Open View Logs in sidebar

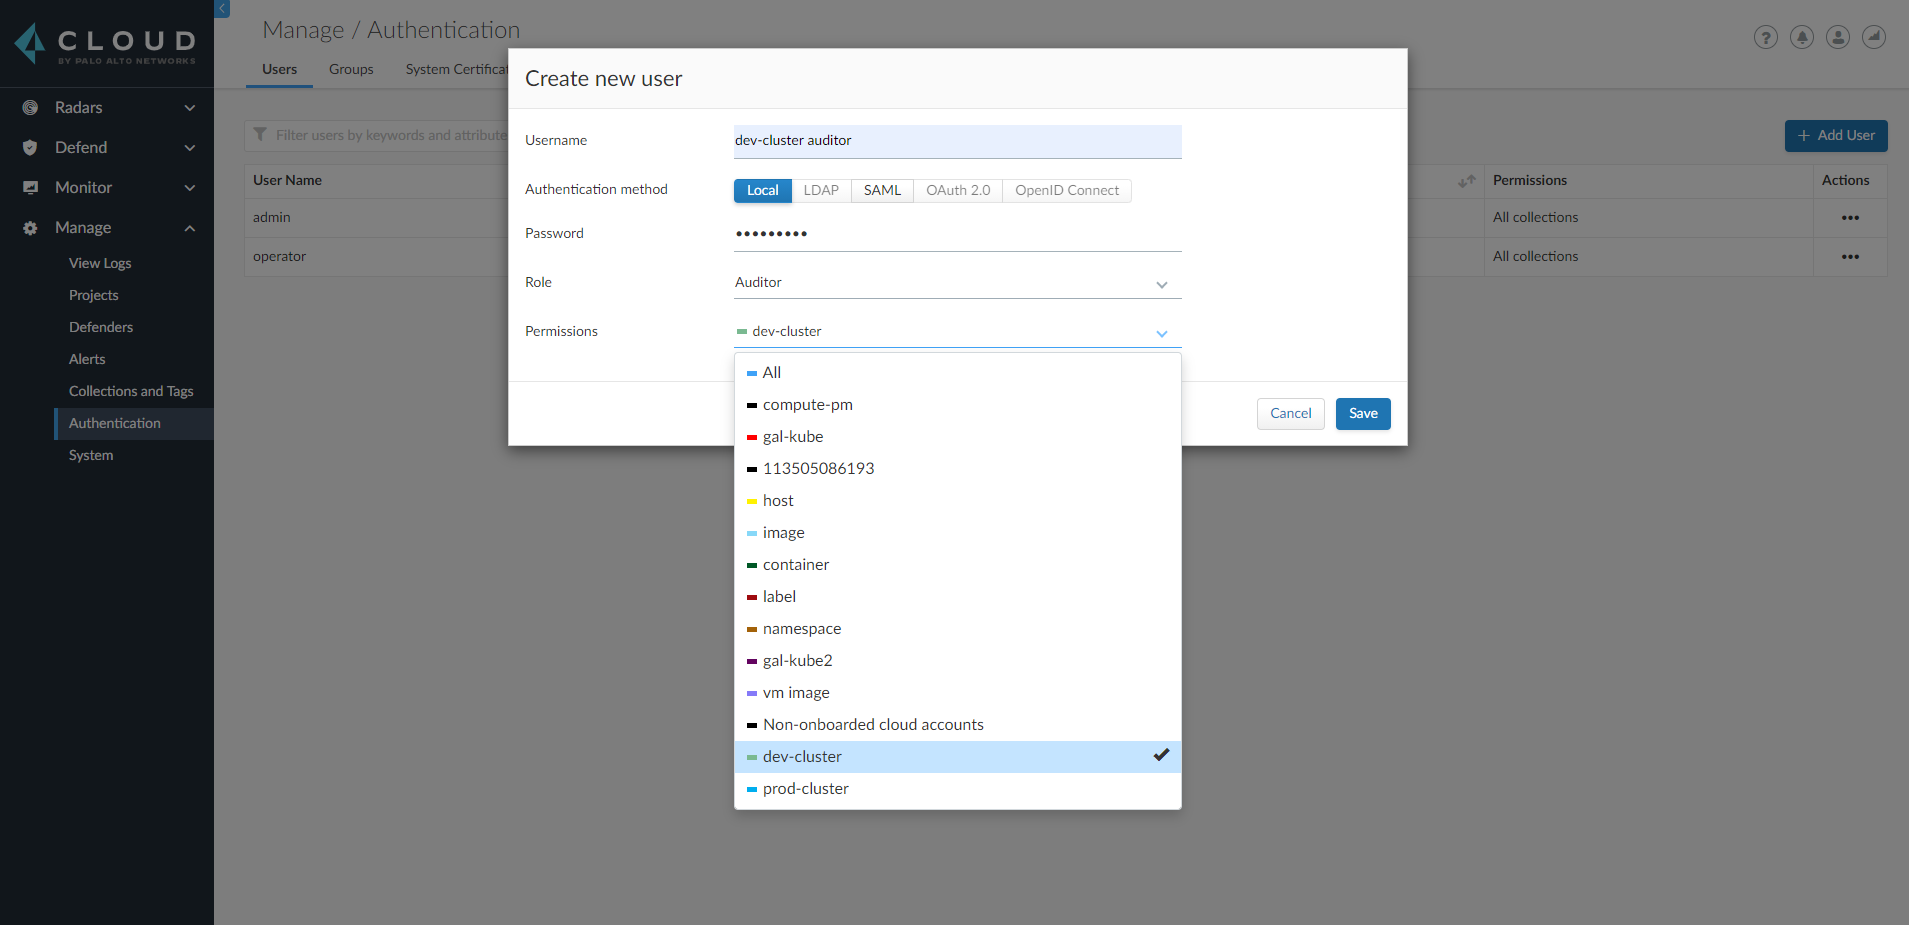(100, 264)
